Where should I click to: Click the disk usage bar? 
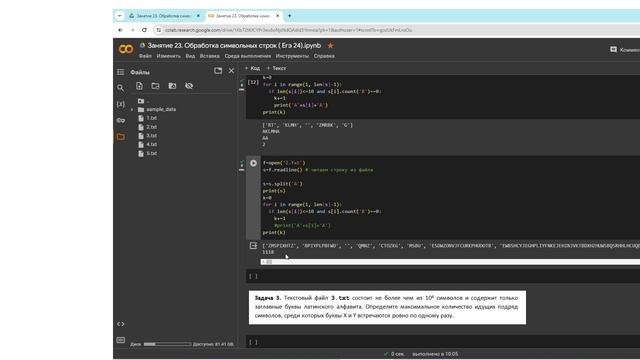pos(167,344)
